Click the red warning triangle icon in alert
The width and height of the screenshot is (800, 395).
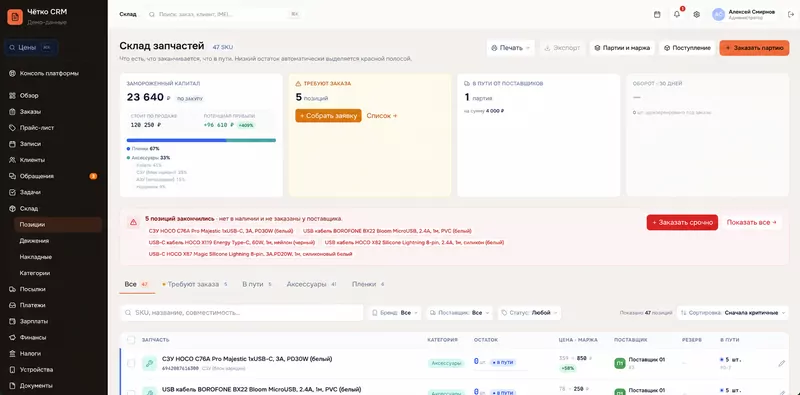[133, 222]
